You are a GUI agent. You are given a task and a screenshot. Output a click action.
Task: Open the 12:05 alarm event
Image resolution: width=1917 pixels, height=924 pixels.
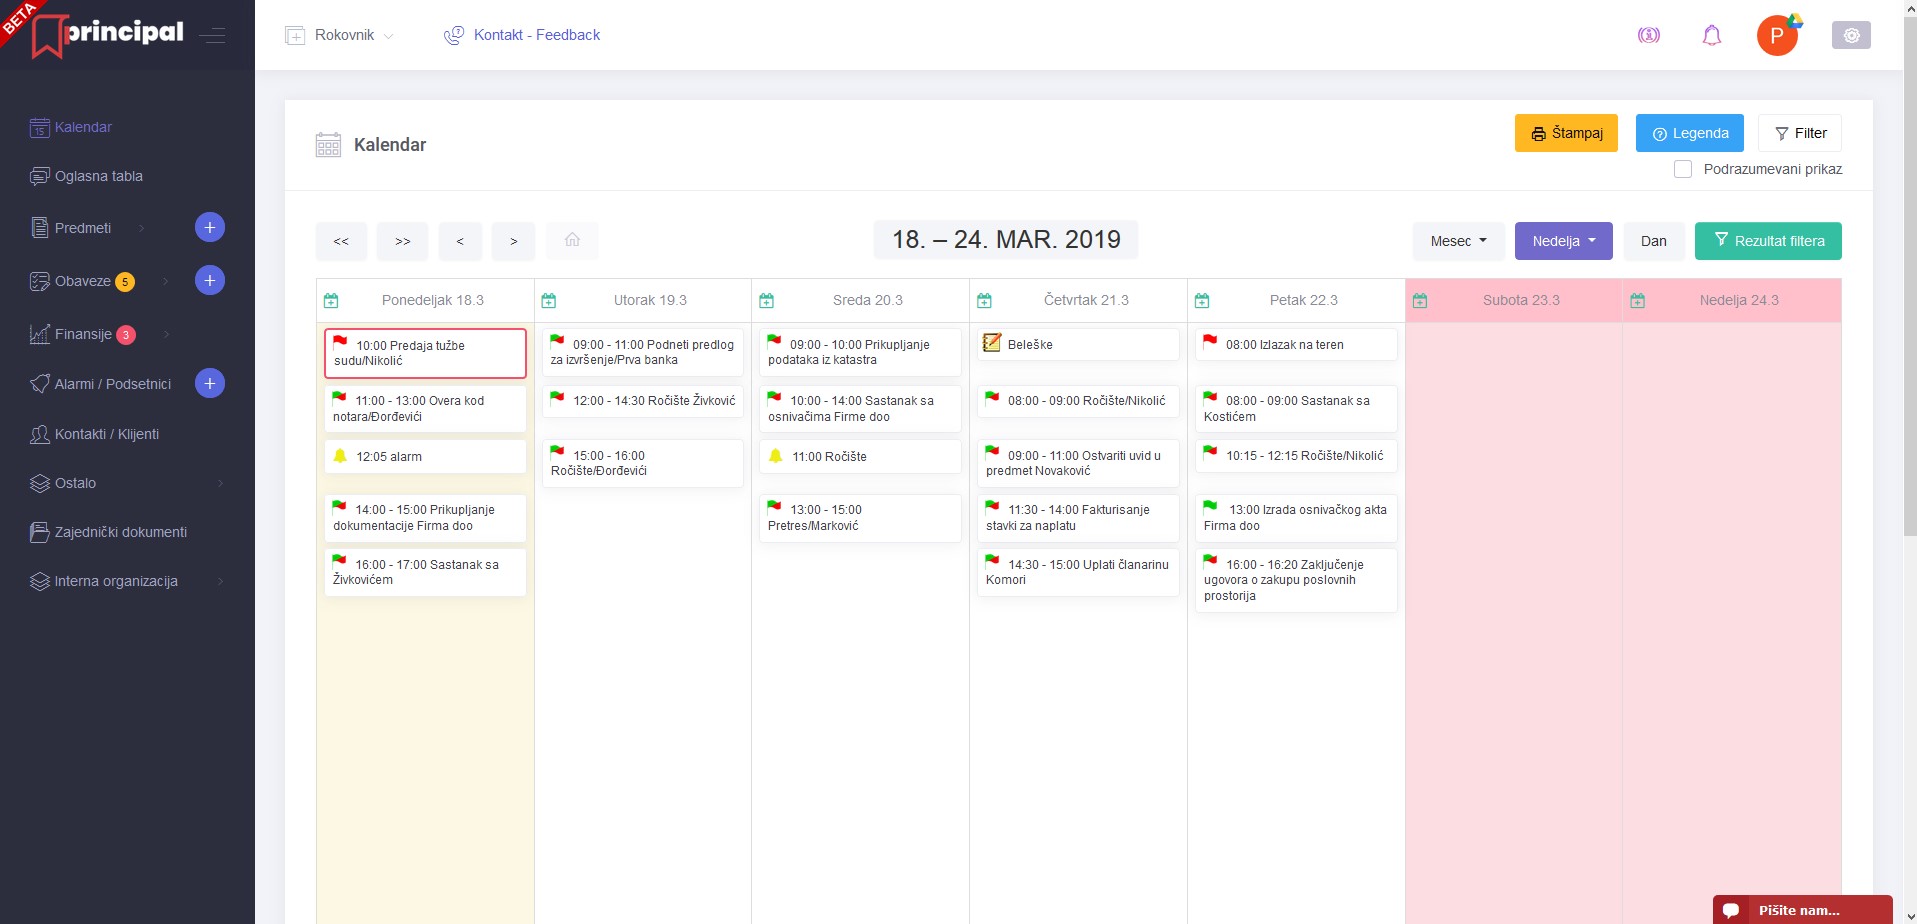[424, 457]
